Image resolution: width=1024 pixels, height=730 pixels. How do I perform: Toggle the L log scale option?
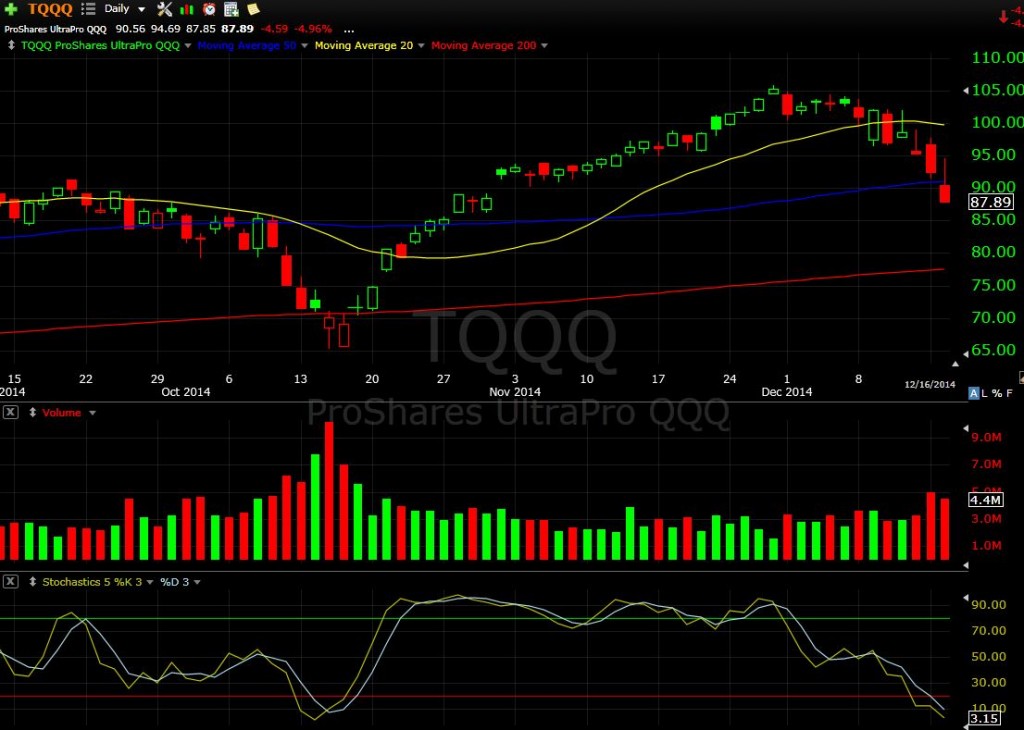(x=985, y=393)
